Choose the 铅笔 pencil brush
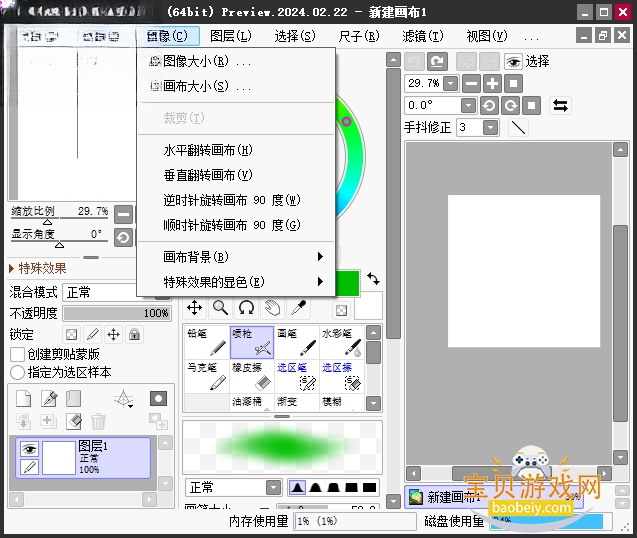Screen dimensions: 637x538 [x=207, y=342]
